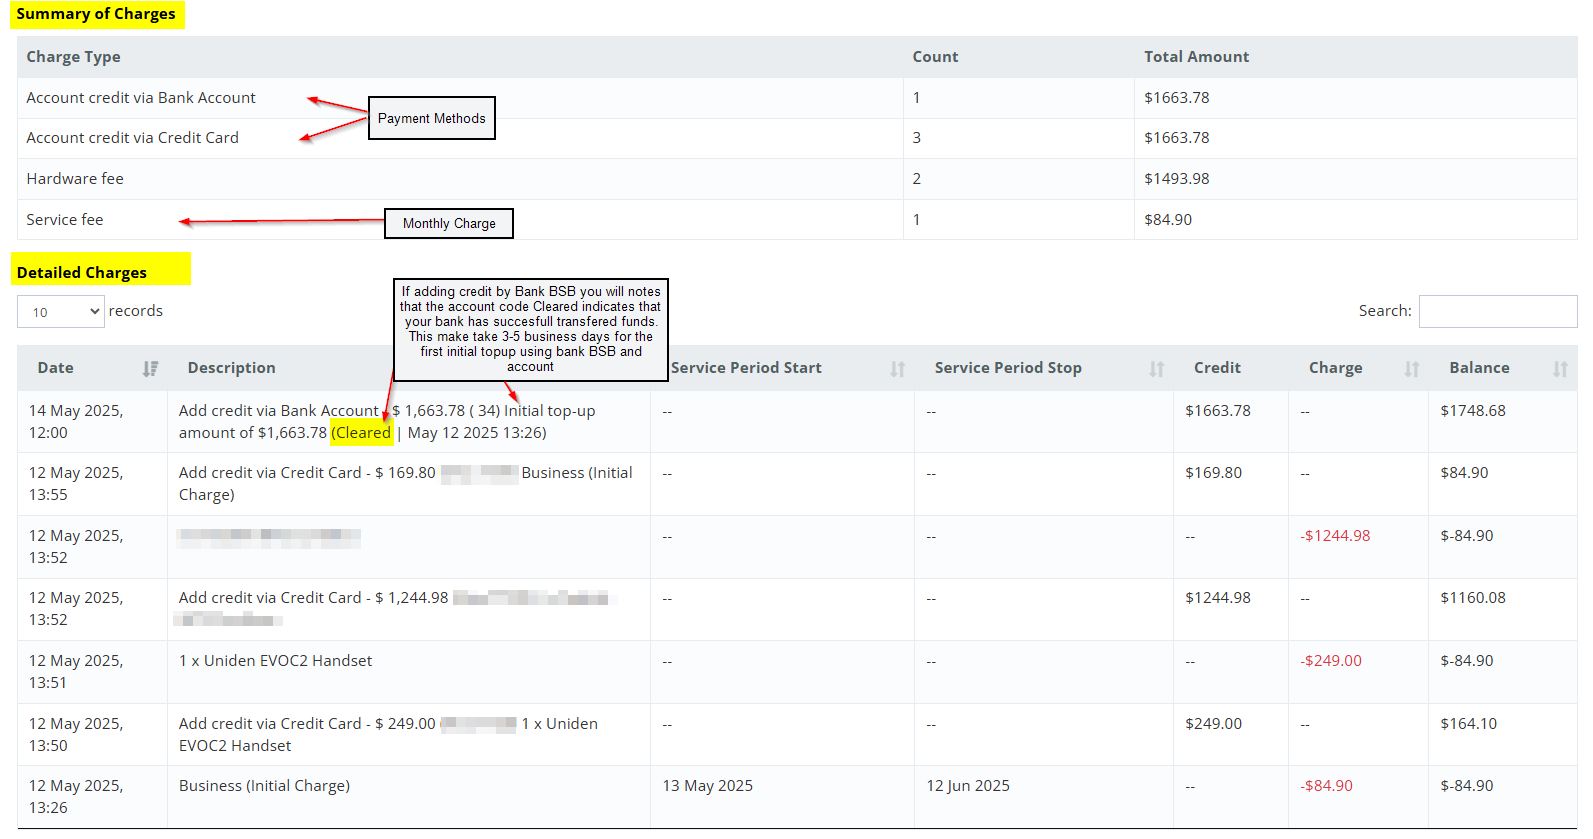Click the Charge column sort icon
The height and width of the screenshot is (839, 1593).
click(1411, 369)
